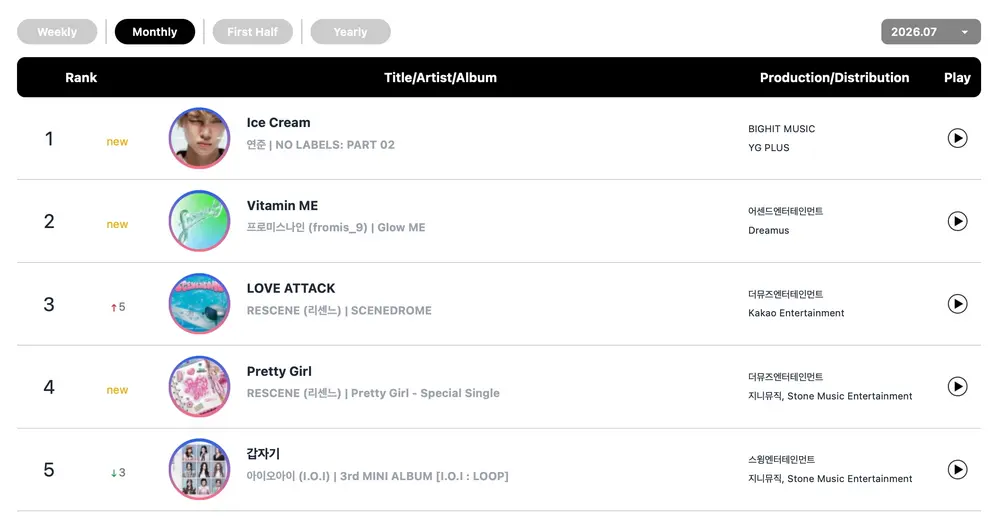Screen dimensions: 1000x517
Task: Expand the date selector arrow
Action: tap(964, 33)
